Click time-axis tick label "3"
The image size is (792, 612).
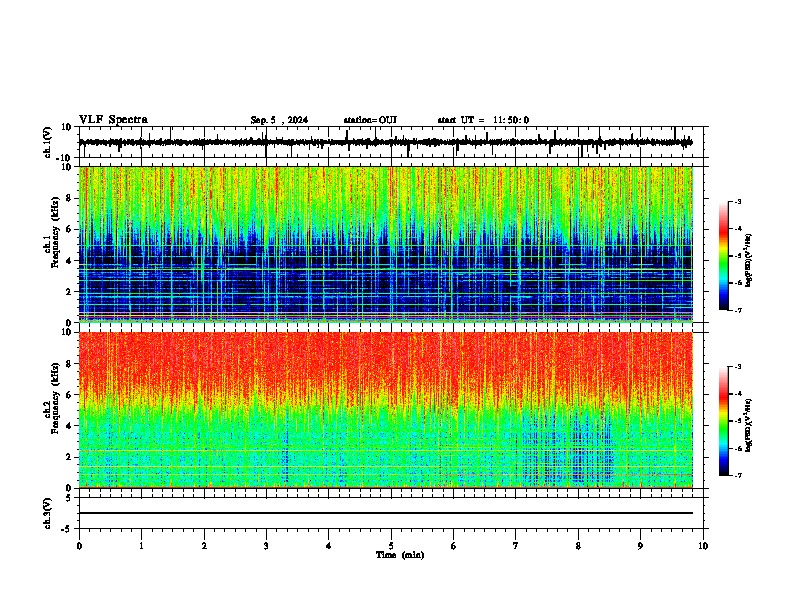tap(266, 546)
